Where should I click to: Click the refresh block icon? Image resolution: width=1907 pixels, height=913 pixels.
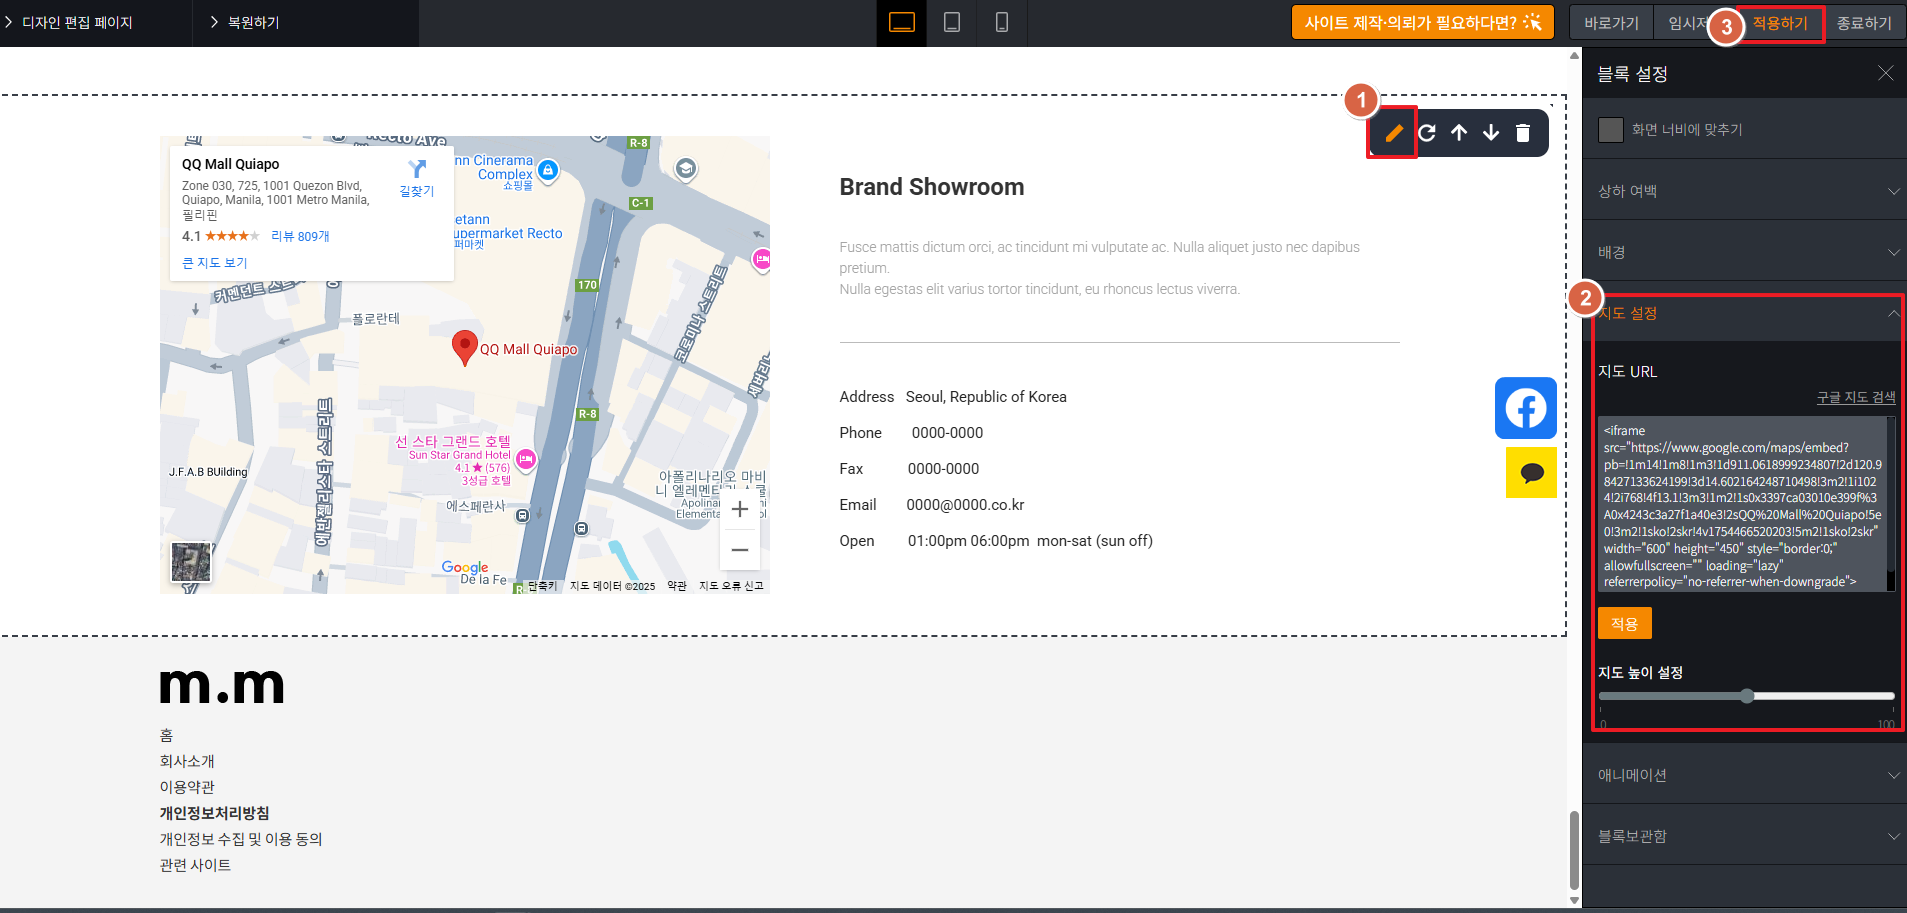pyautogui.click(x=1427, y=133)
